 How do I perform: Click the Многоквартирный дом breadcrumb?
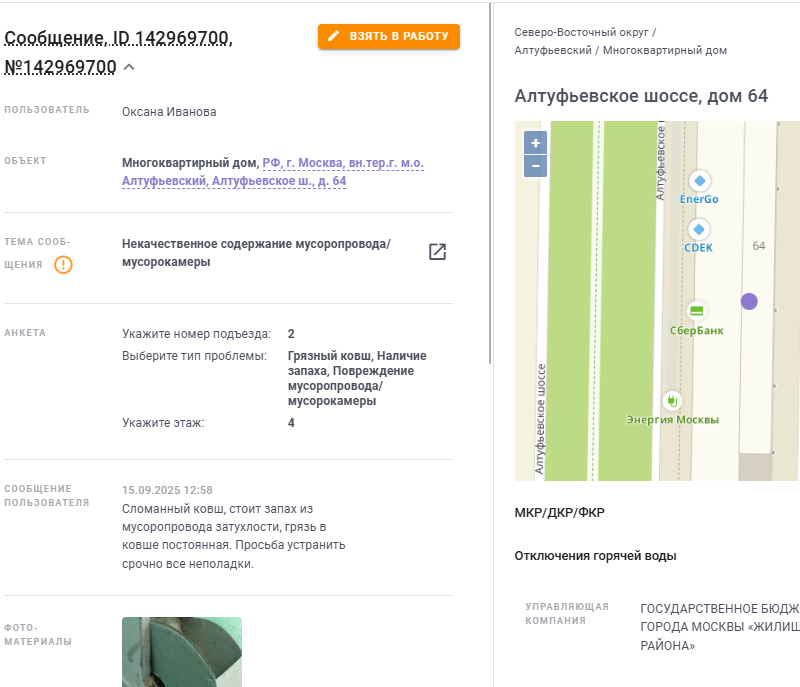click(x=665, y=50)
